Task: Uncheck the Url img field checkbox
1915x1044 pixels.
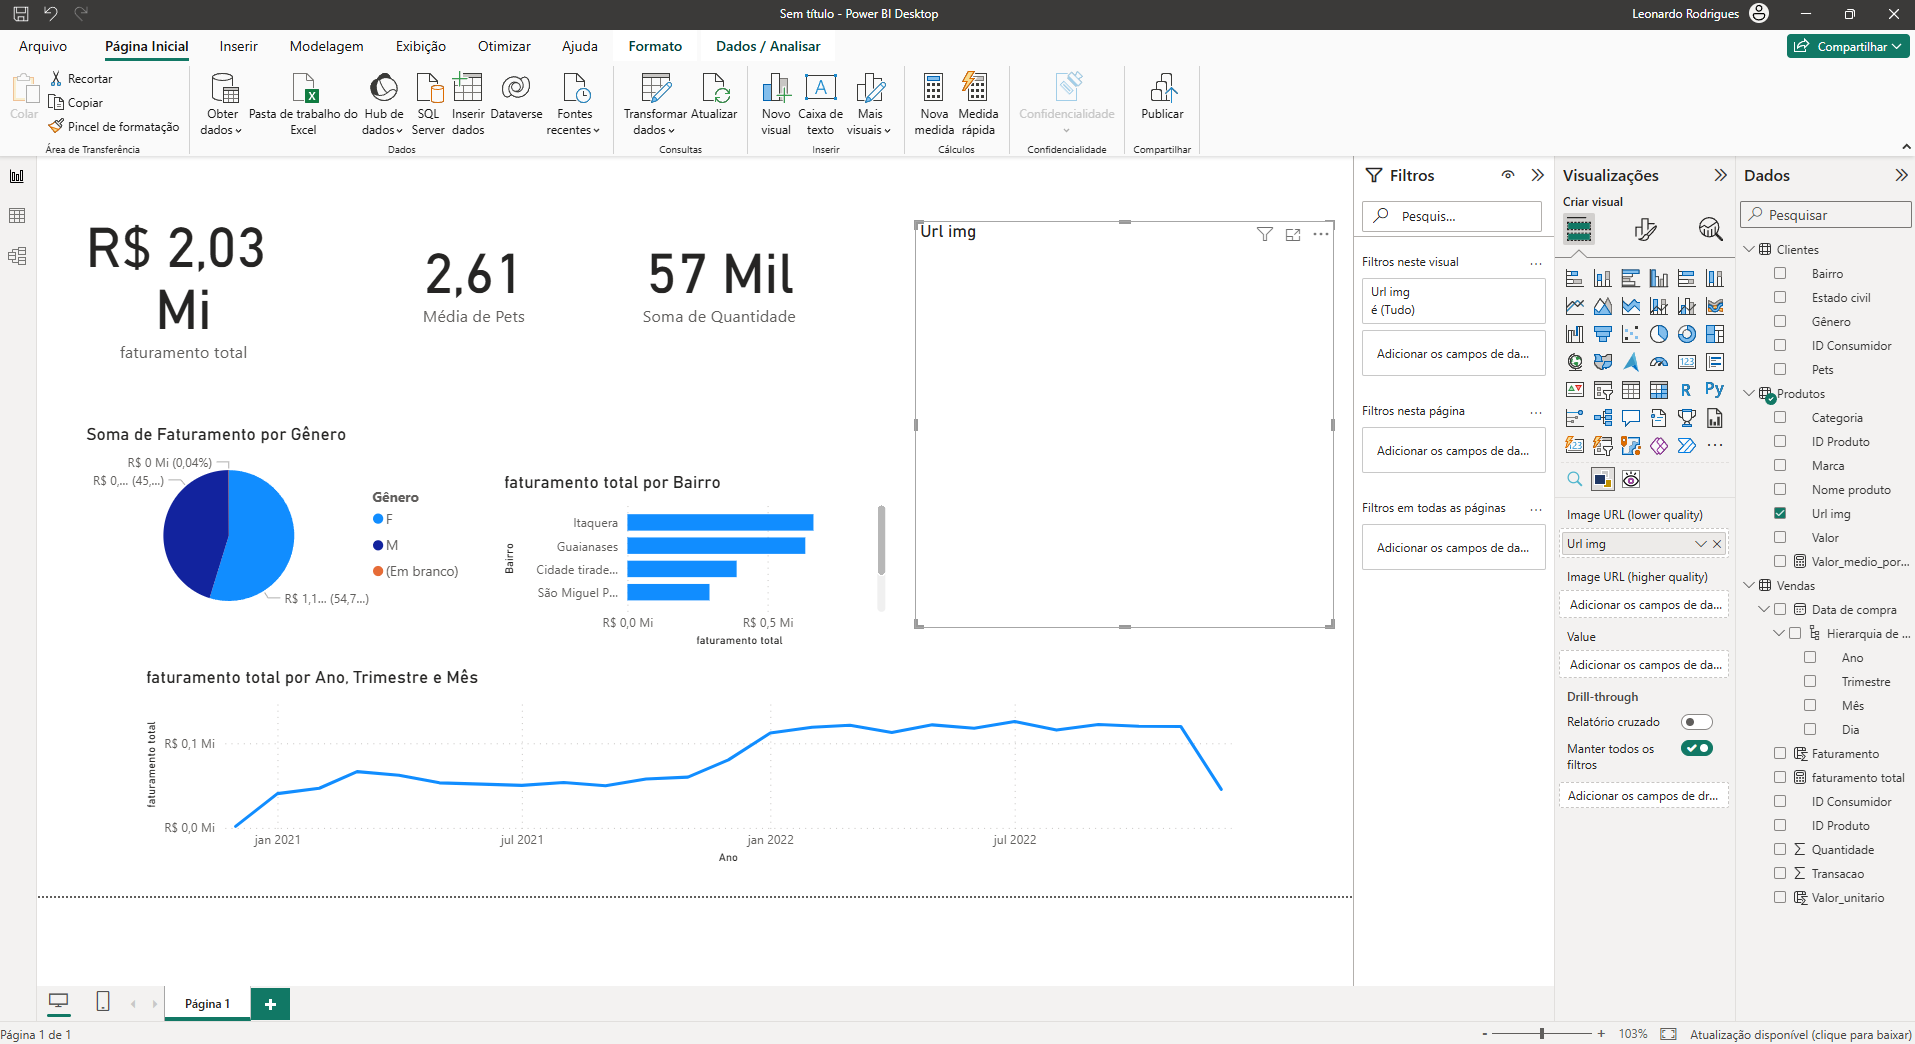Action: (1780, 513)
